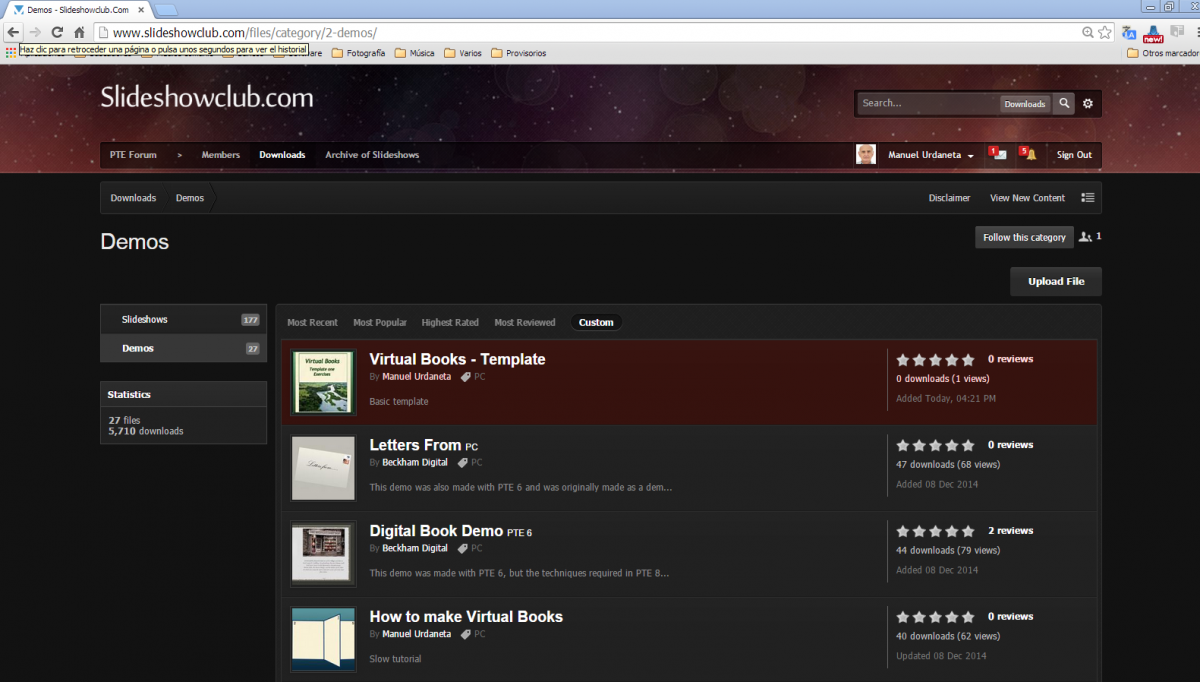
Task: Open the Digital Book Demo title
Action: 435,531
